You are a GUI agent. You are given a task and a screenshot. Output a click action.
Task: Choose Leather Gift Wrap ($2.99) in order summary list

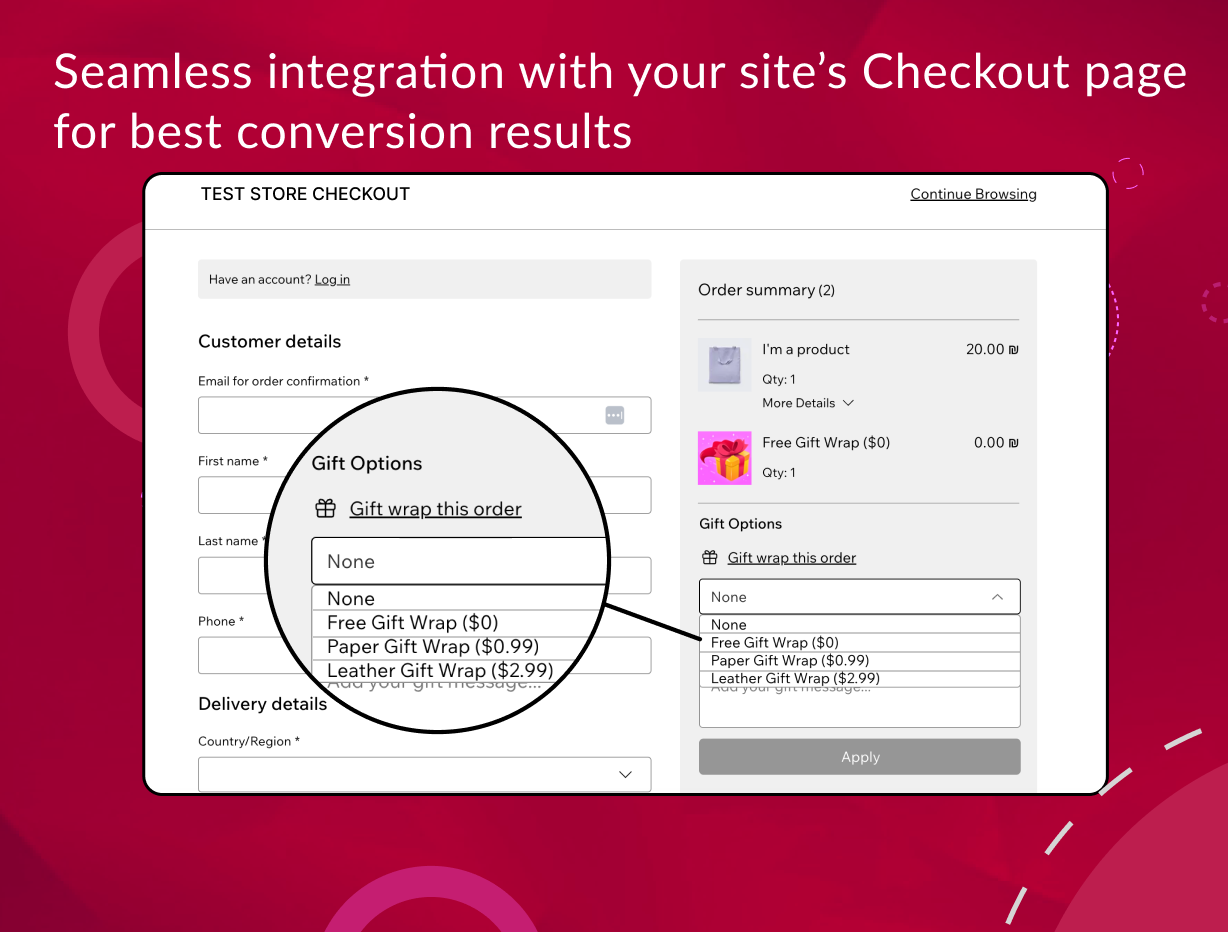click(x=860, y=679)
